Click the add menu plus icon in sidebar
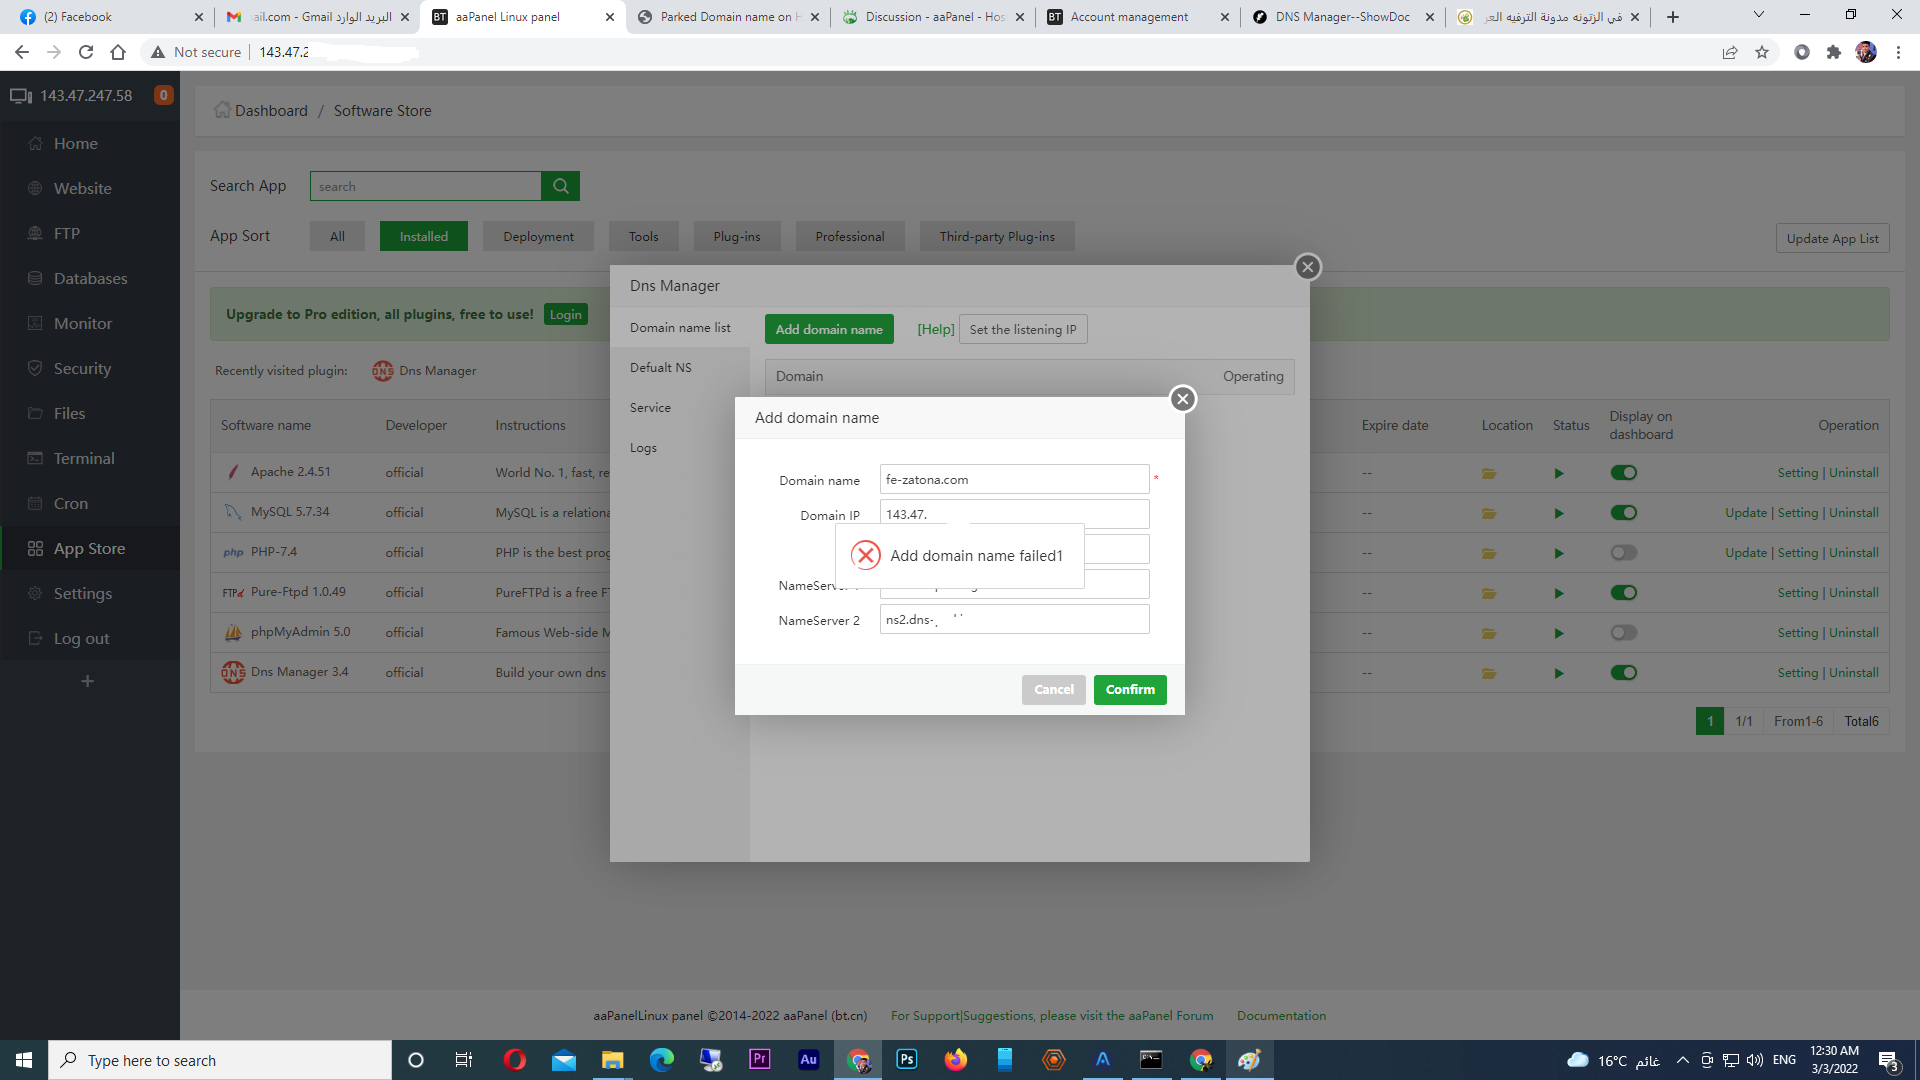The height and width of the screenshot is (1080, 1920). click(x=88, y=681)
